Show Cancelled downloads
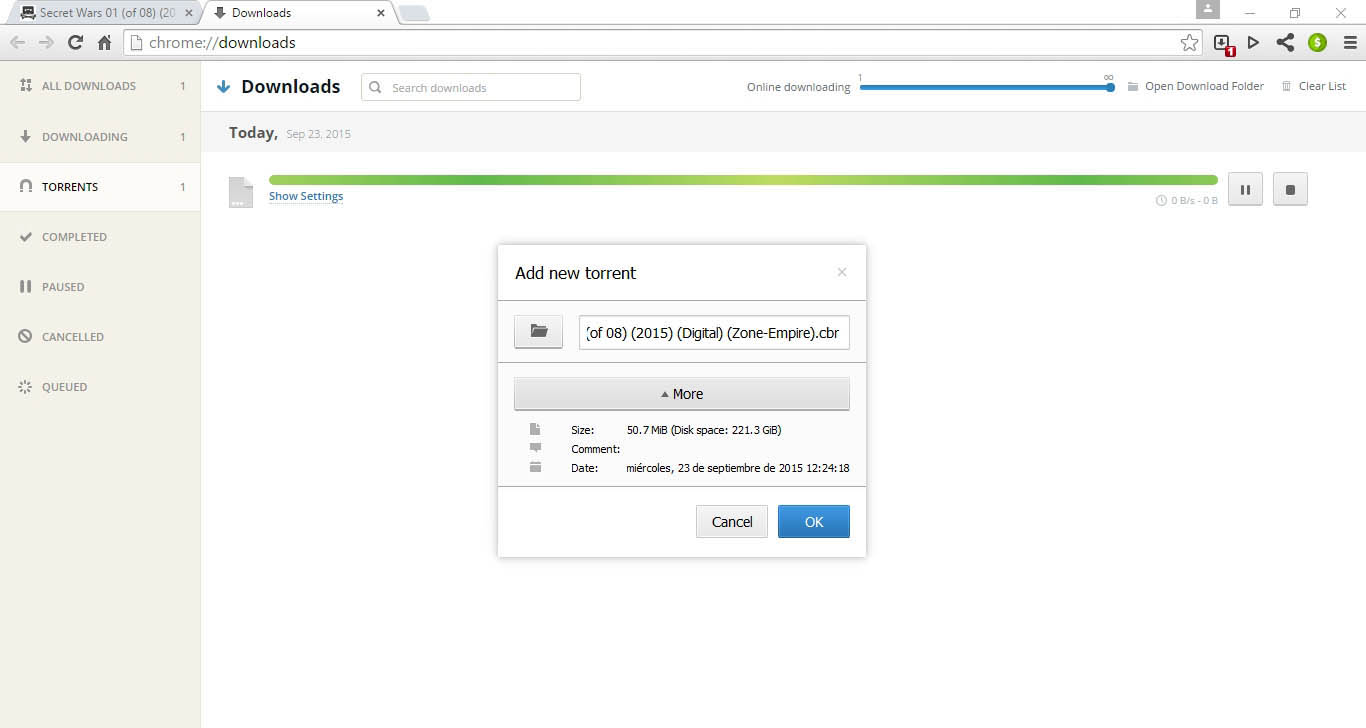 pyautogui.click(x=100, y=336)
